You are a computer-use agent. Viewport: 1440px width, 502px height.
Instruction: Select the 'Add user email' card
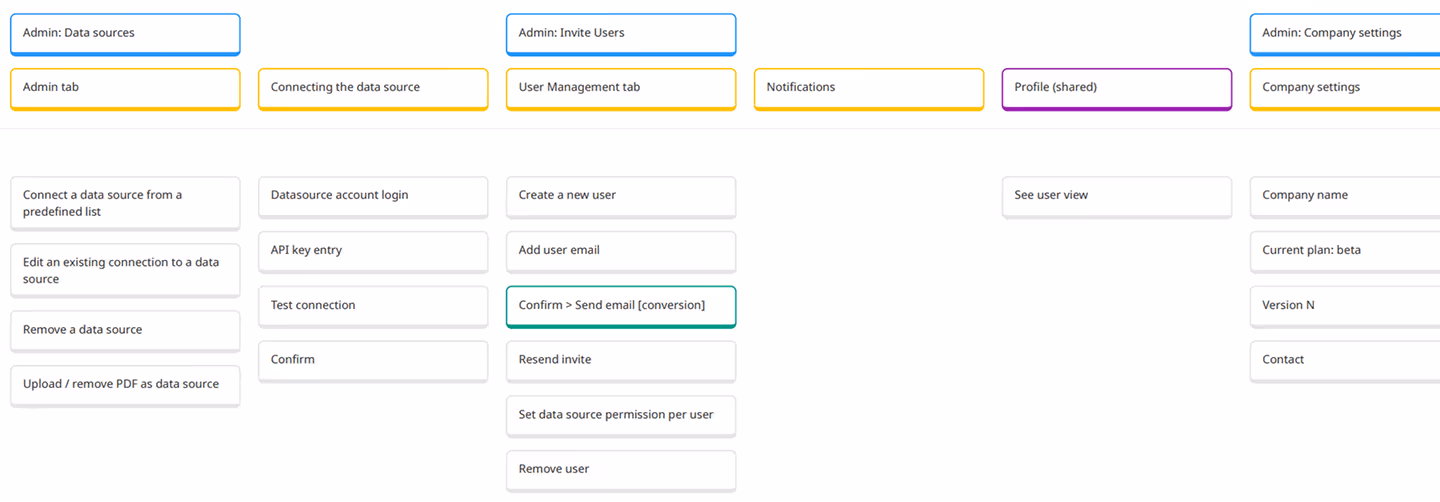click(621, 252)
